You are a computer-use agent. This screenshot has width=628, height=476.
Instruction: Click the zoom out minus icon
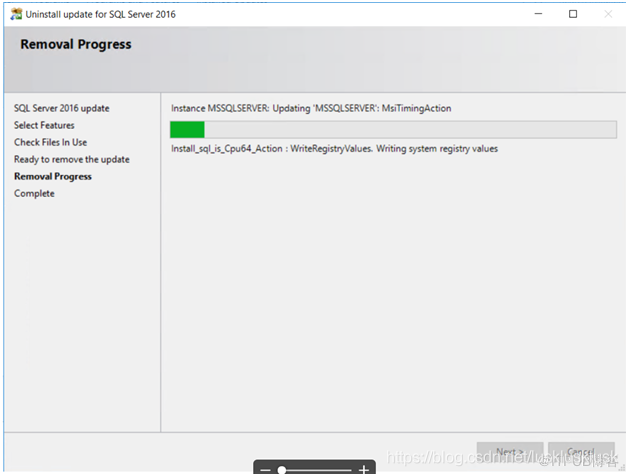tap(265, 470)
